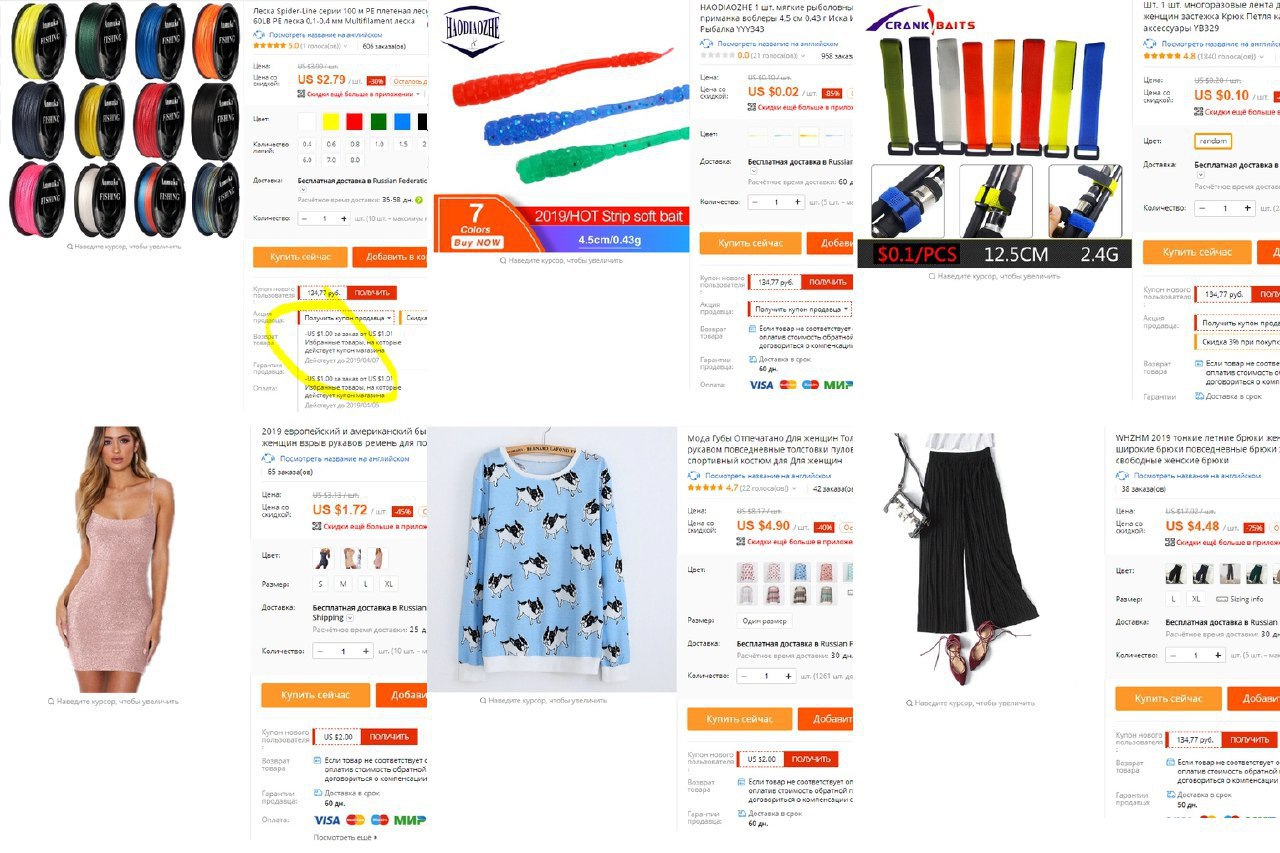Click the translate icon beside the HAODIAOZHE bait title

click(707, 45)
